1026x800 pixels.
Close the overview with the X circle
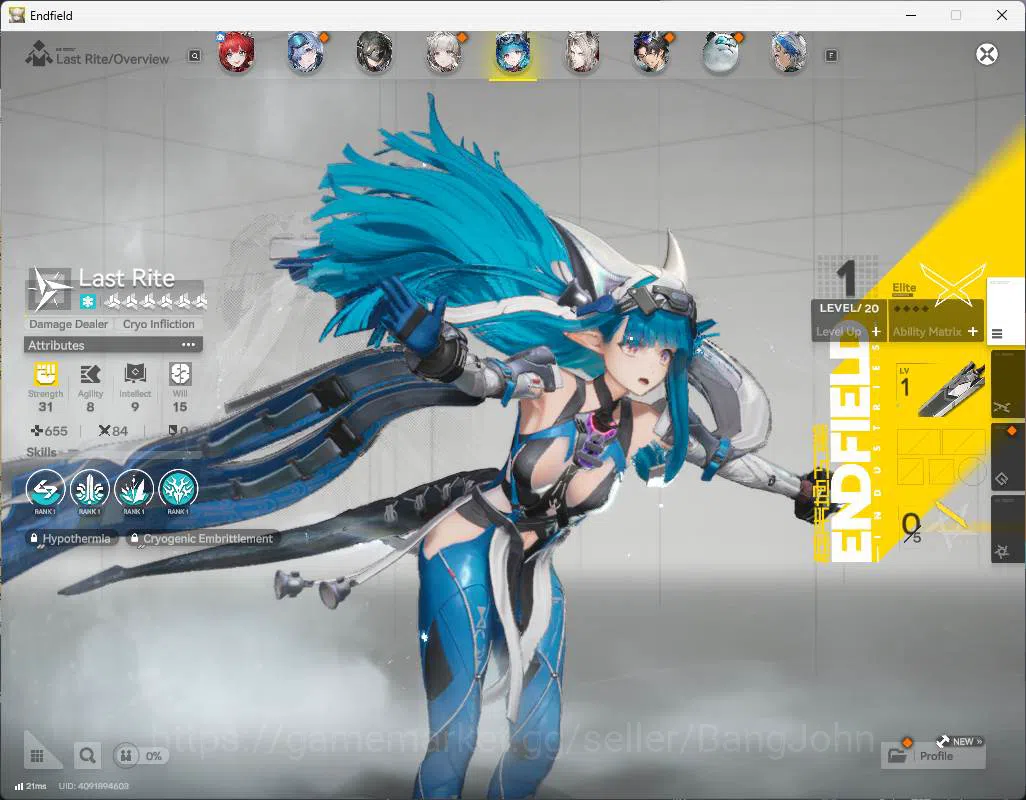click(x=987, y=54)
